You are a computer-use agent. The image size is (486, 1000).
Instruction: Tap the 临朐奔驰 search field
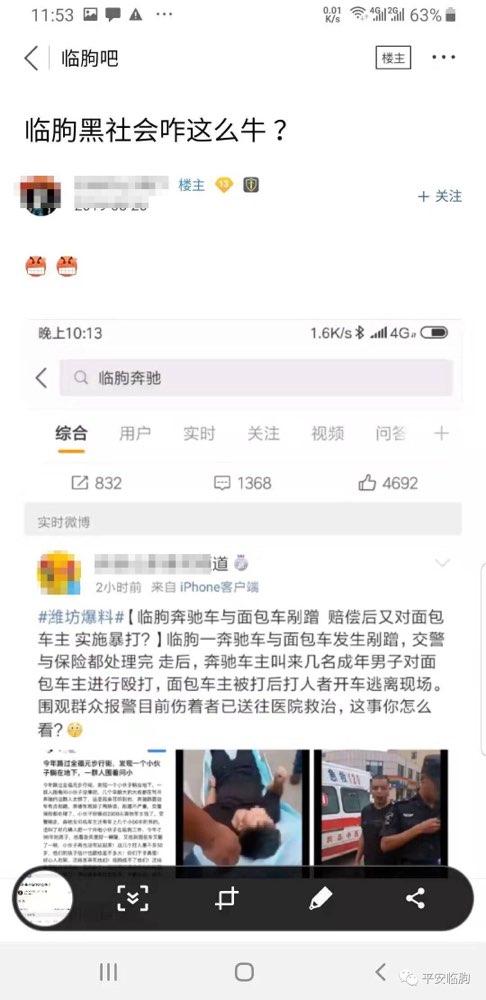tap(256, 378)
